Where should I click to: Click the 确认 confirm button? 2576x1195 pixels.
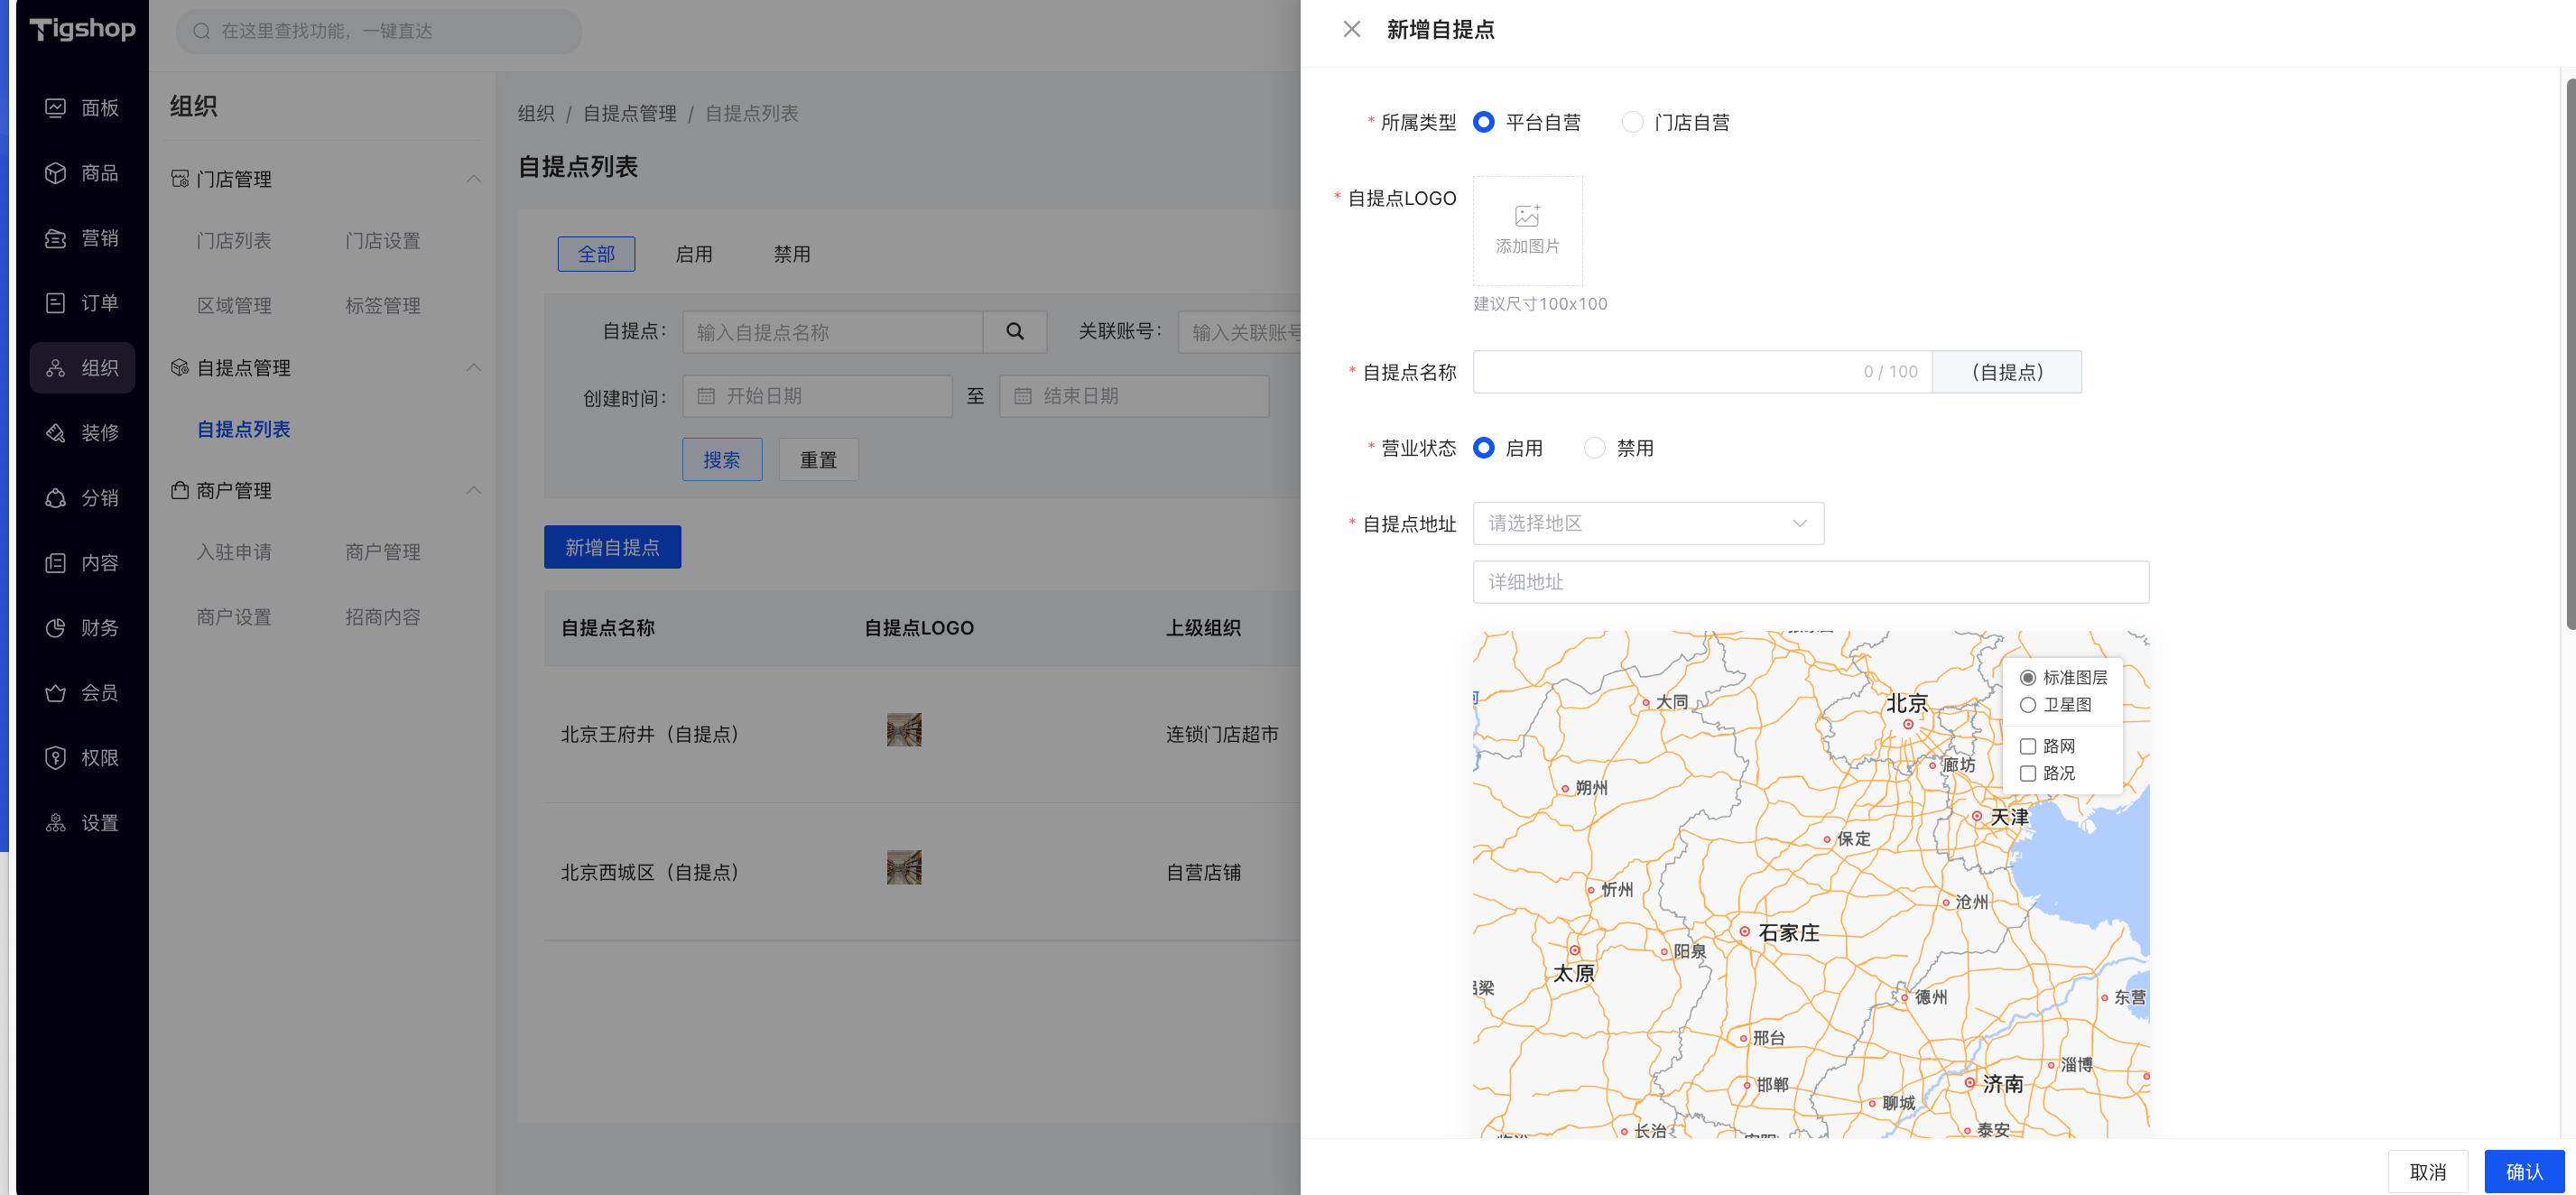click(x=2523, y=1171)
